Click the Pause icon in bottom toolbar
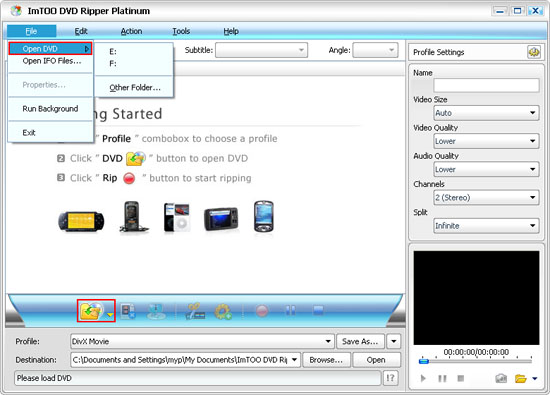Viewport: 550px width, 395px height. click(290, 310)
